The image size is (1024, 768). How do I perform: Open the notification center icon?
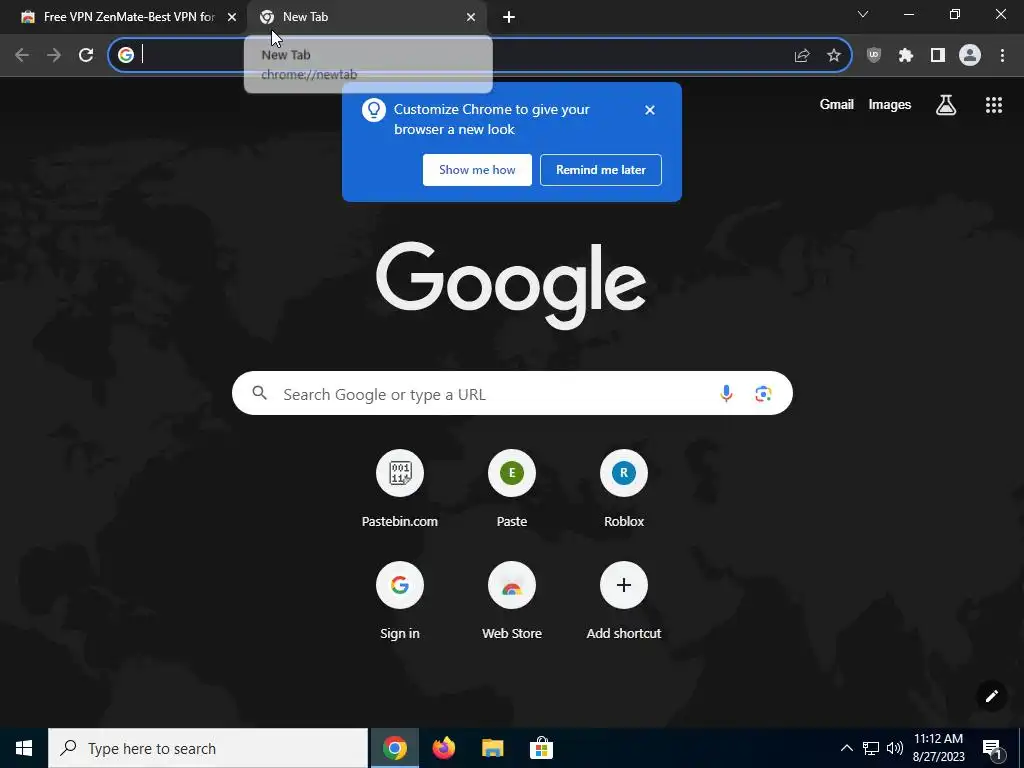click(992, 749)
